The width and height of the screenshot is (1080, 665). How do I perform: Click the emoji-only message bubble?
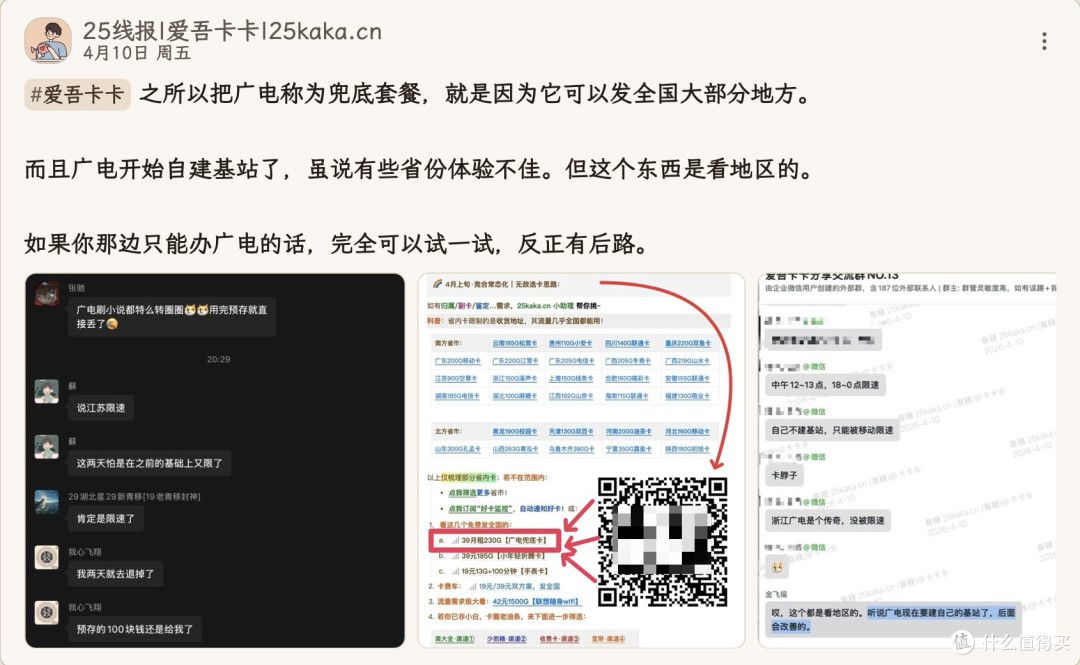pyautogui.click(x=777, y=568)
